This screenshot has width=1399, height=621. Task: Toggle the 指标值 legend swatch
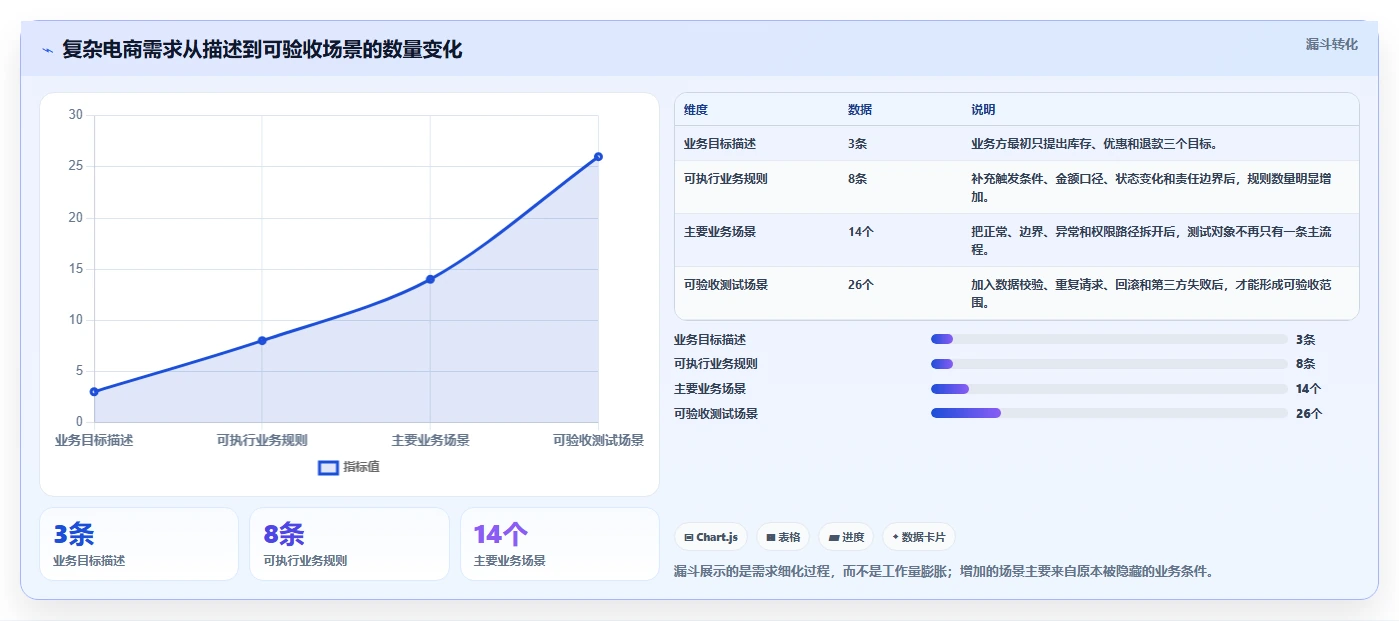point(328,467)
